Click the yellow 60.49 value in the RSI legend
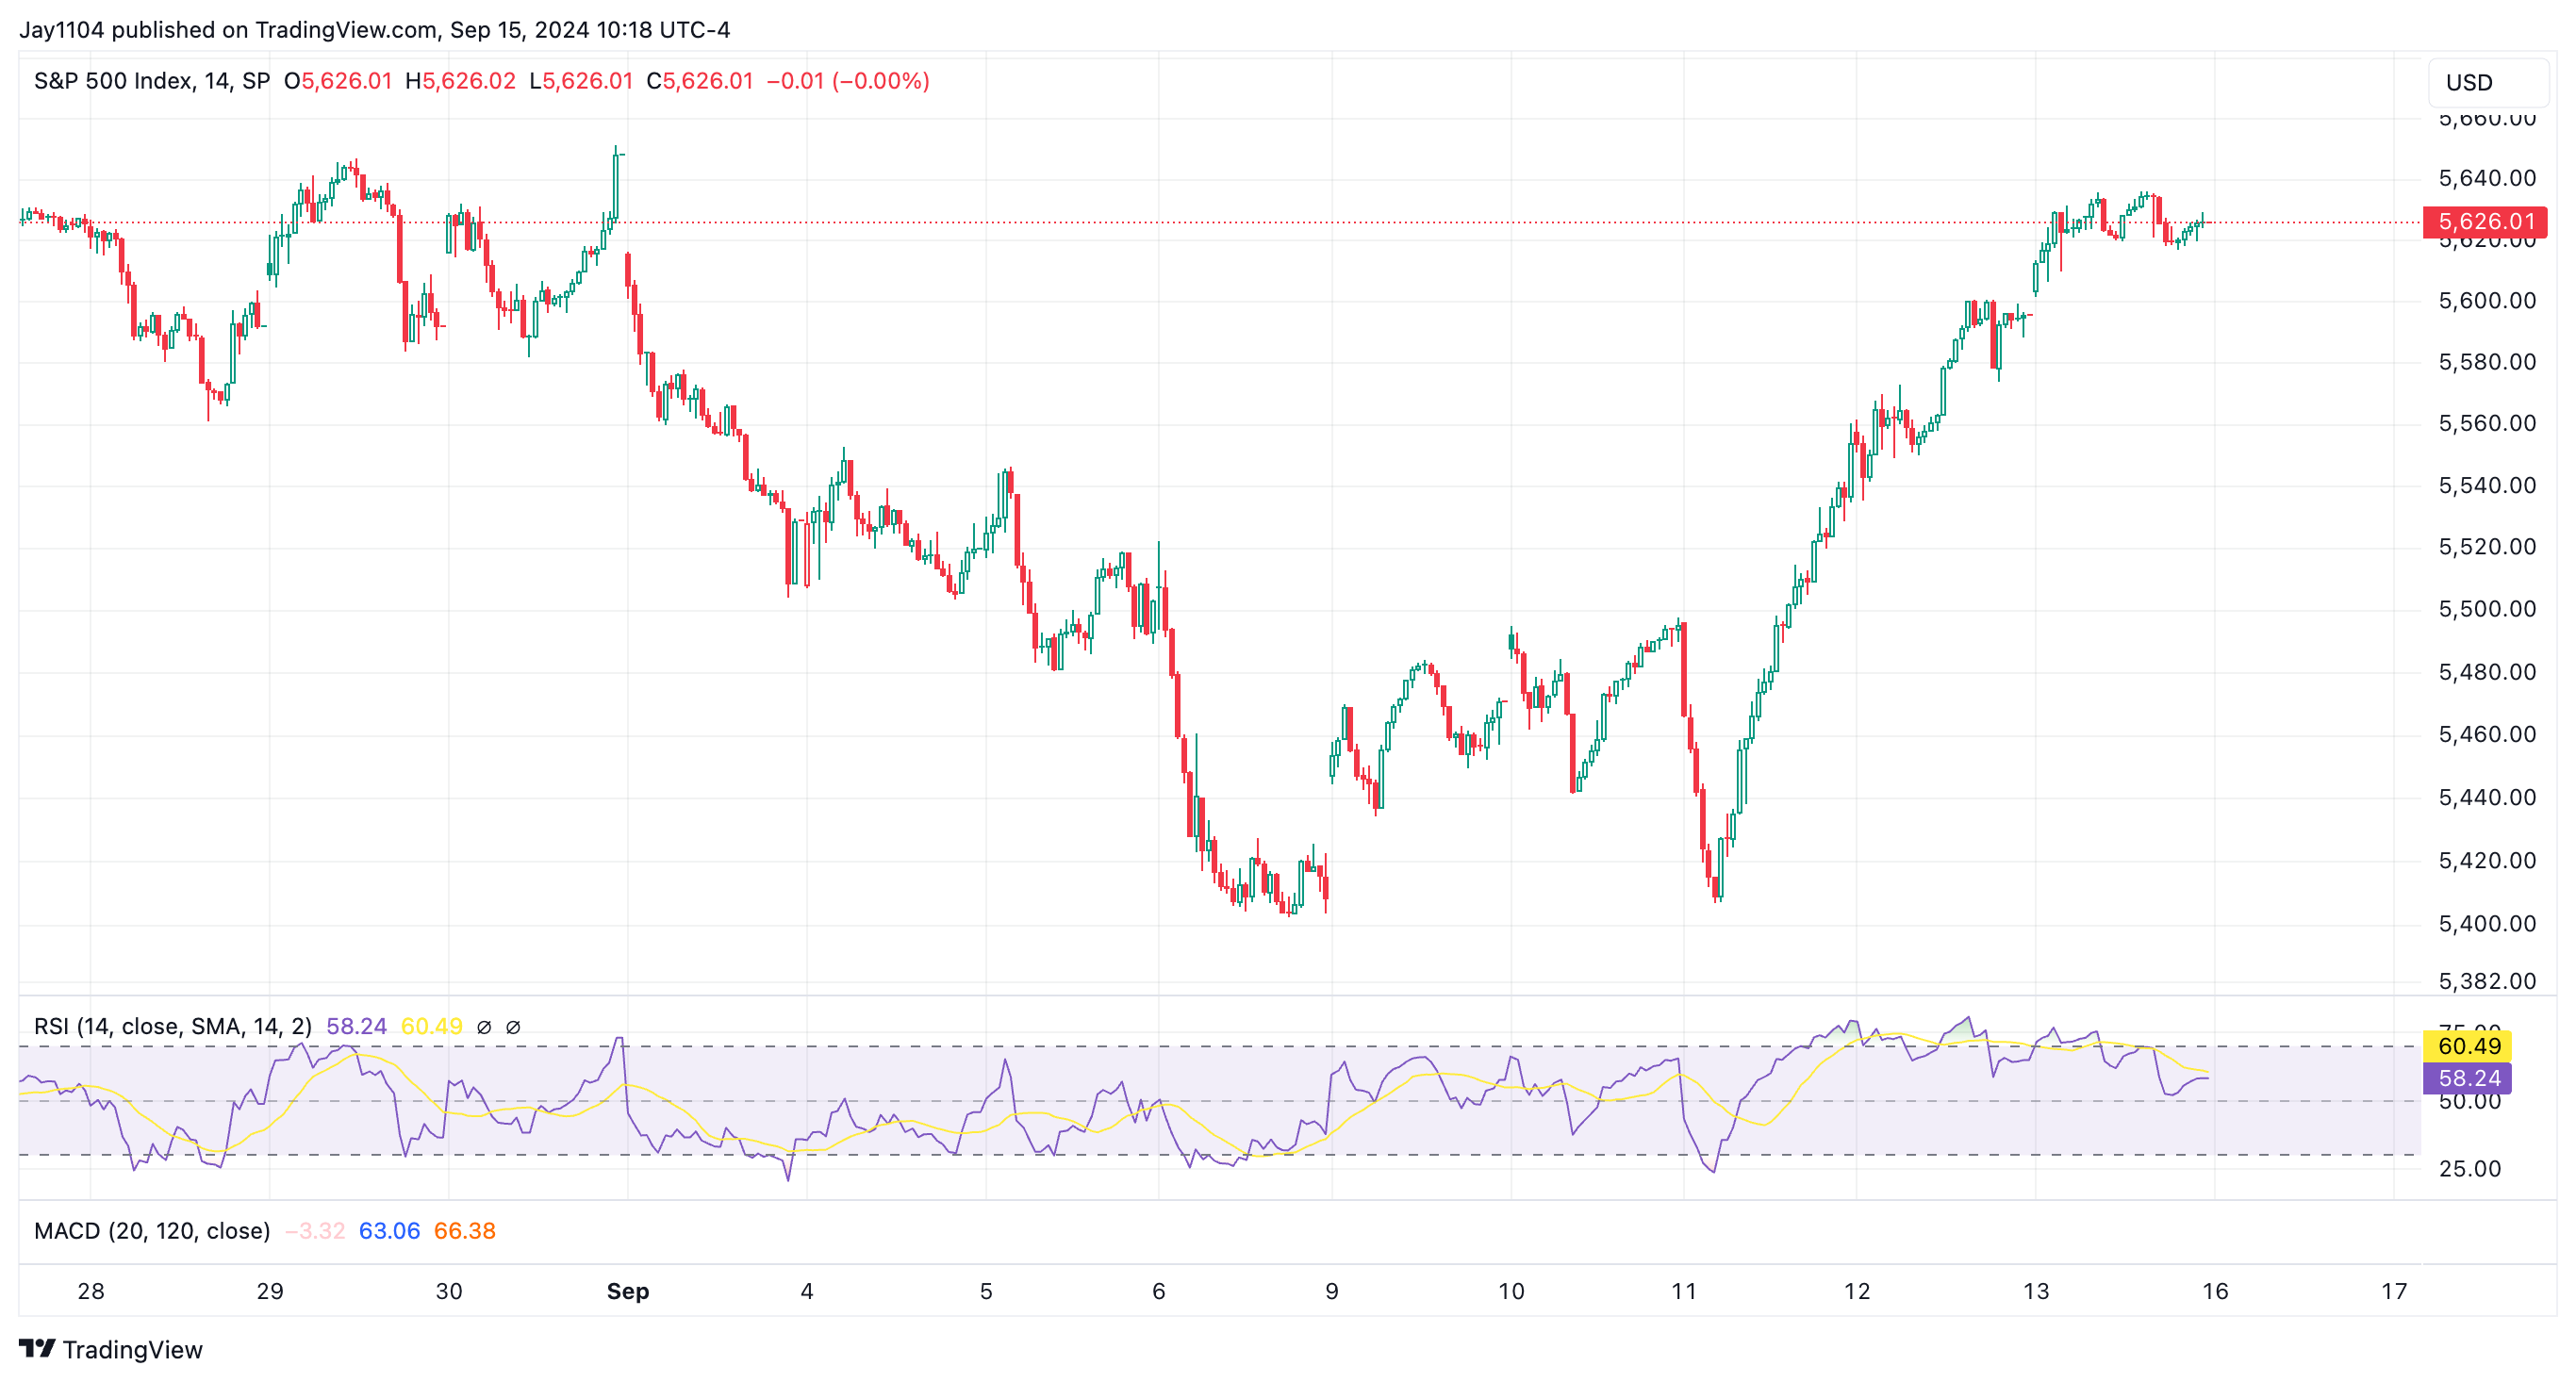The width and height of the screenshot is (2576, 1382). tap(431, 1026)
